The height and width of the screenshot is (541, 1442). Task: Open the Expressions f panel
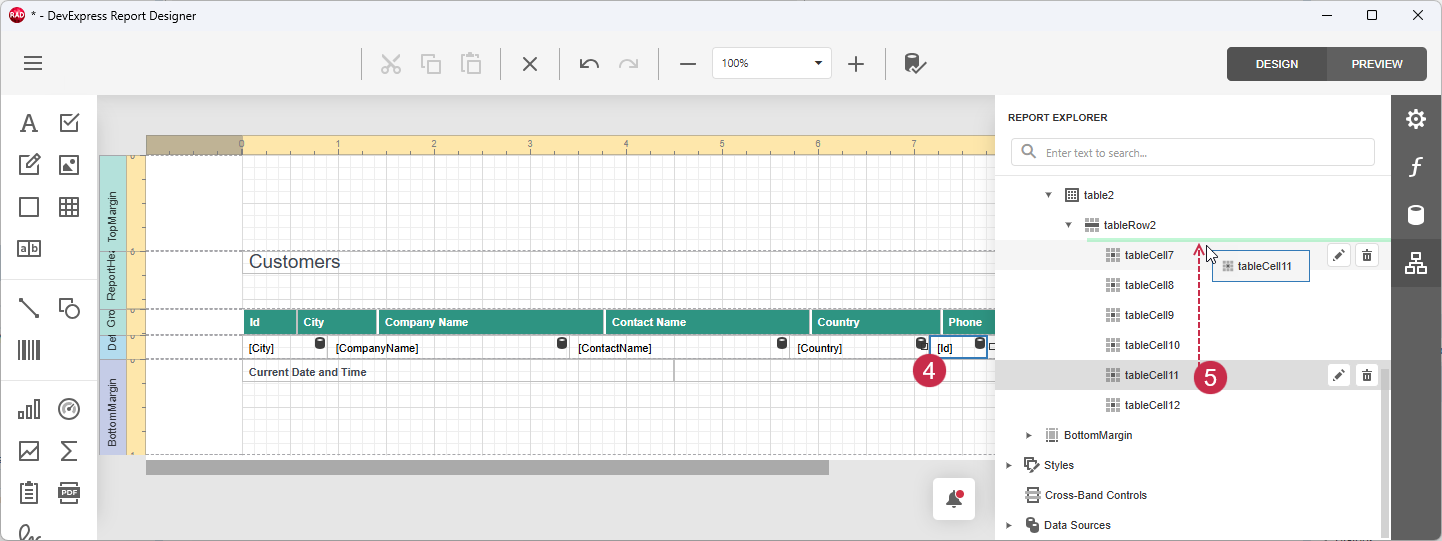(1416, 167)
